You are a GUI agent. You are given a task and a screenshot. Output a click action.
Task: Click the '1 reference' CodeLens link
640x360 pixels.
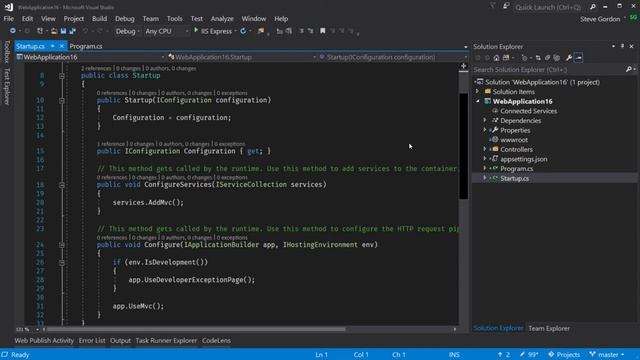[111, 144]
